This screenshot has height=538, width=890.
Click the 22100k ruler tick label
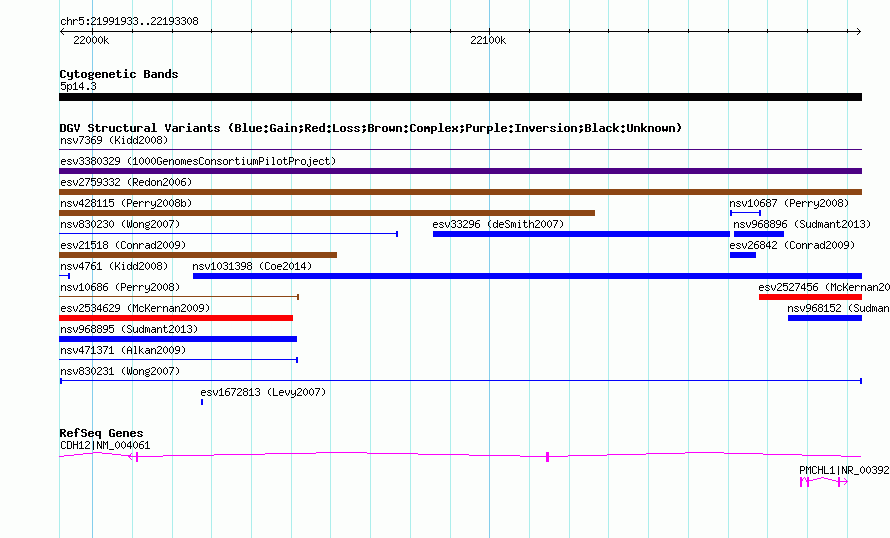488,40
